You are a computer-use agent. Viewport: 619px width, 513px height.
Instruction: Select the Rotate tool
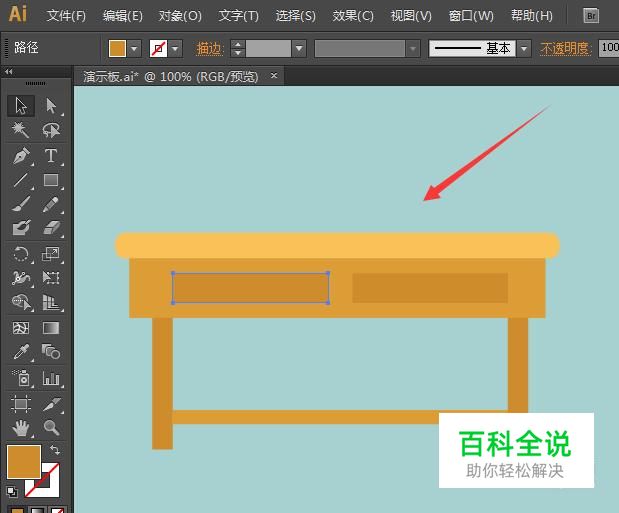21,254
